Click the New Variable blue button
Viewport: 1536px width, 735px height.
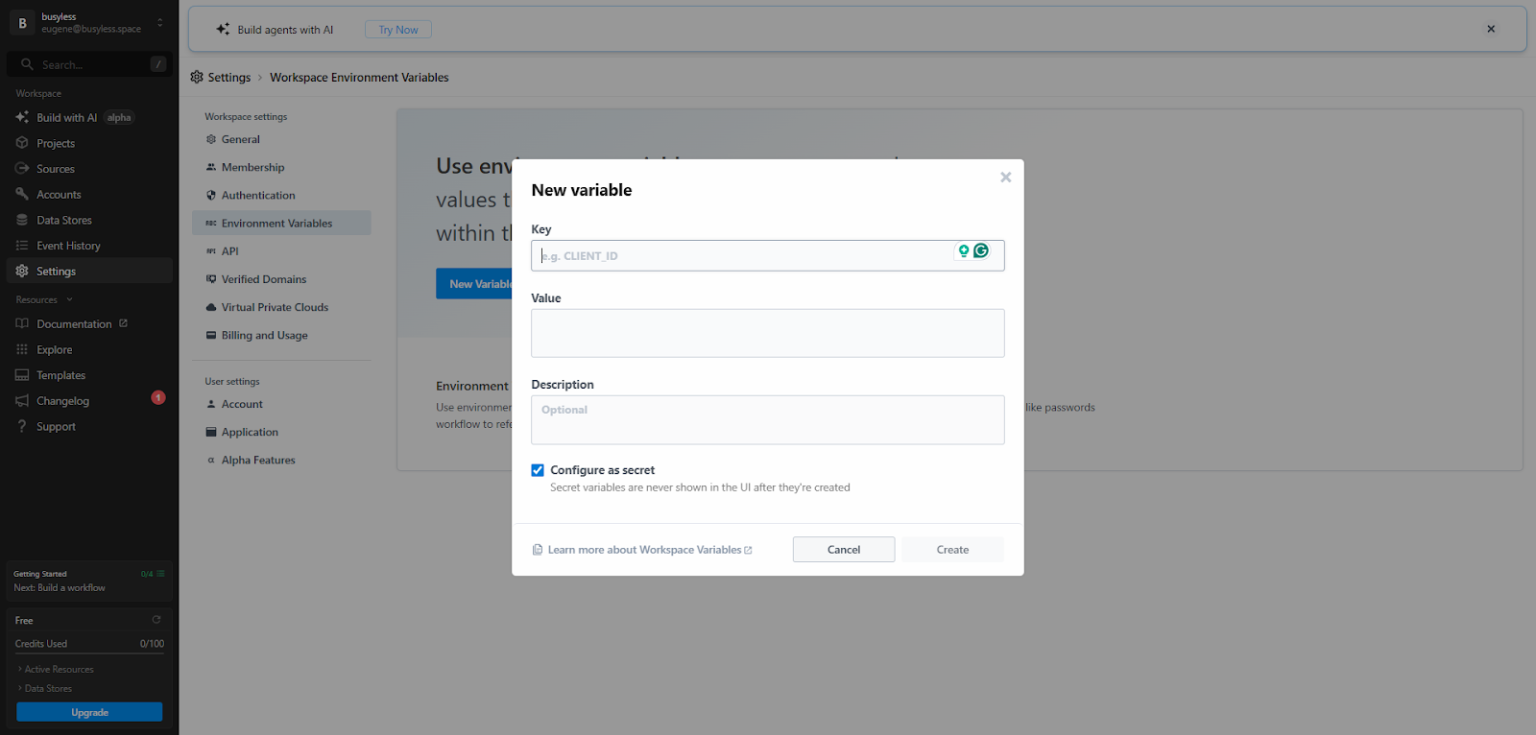point(475,284)
